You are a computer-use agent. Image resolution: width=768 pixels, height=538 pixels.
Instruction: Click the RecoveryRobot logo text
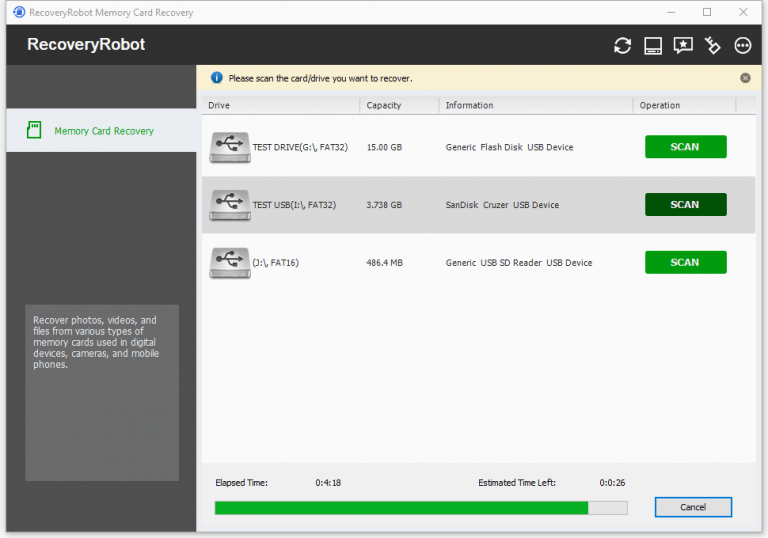(86, 44)
